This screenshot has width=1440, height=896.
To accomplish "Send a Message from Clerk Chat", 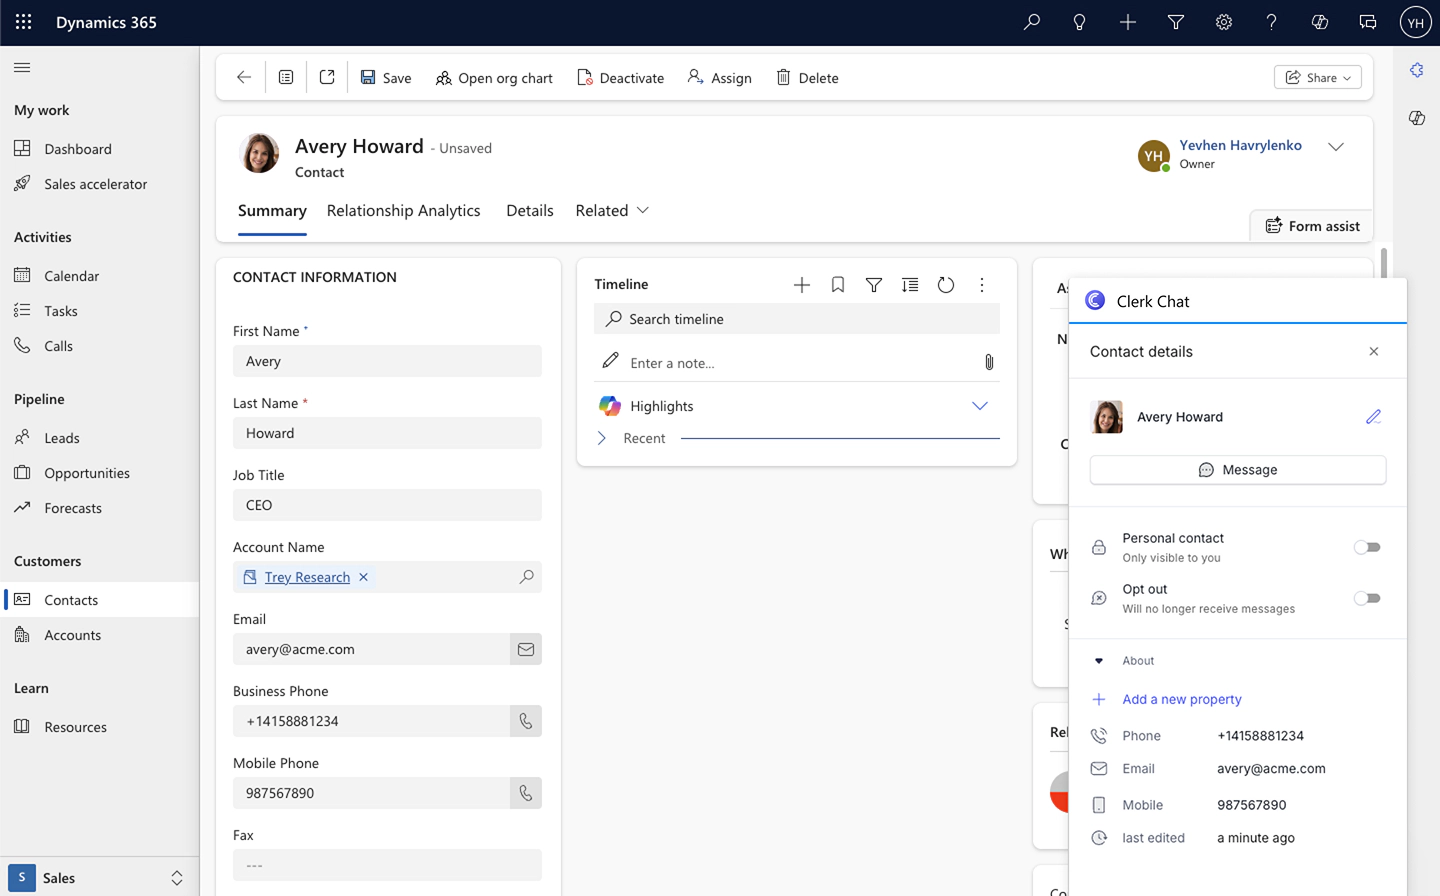I will (1237, 469).
